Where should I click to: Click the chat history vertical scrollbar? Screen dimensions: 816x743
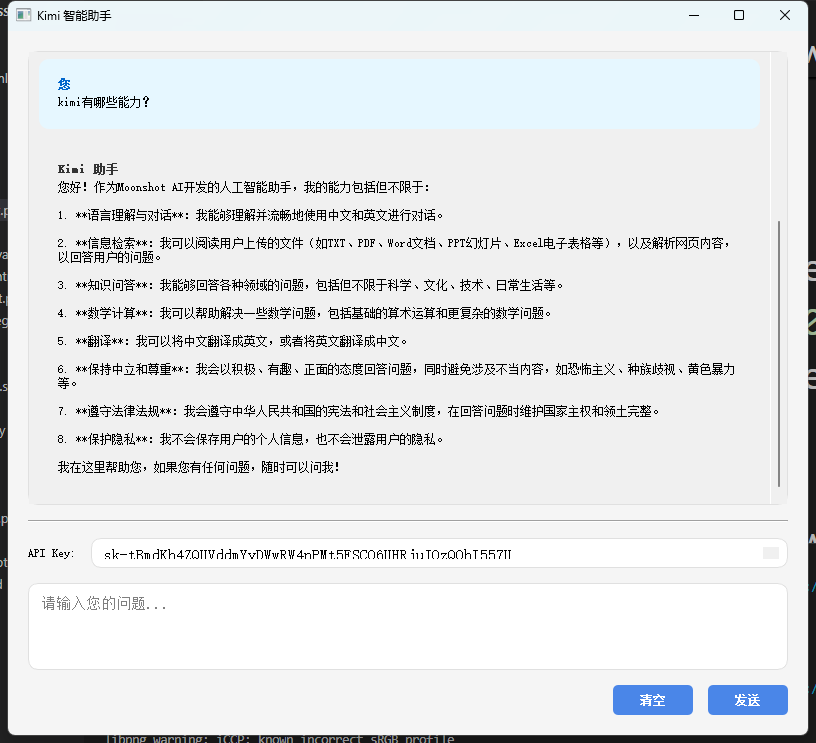[779, 354]
